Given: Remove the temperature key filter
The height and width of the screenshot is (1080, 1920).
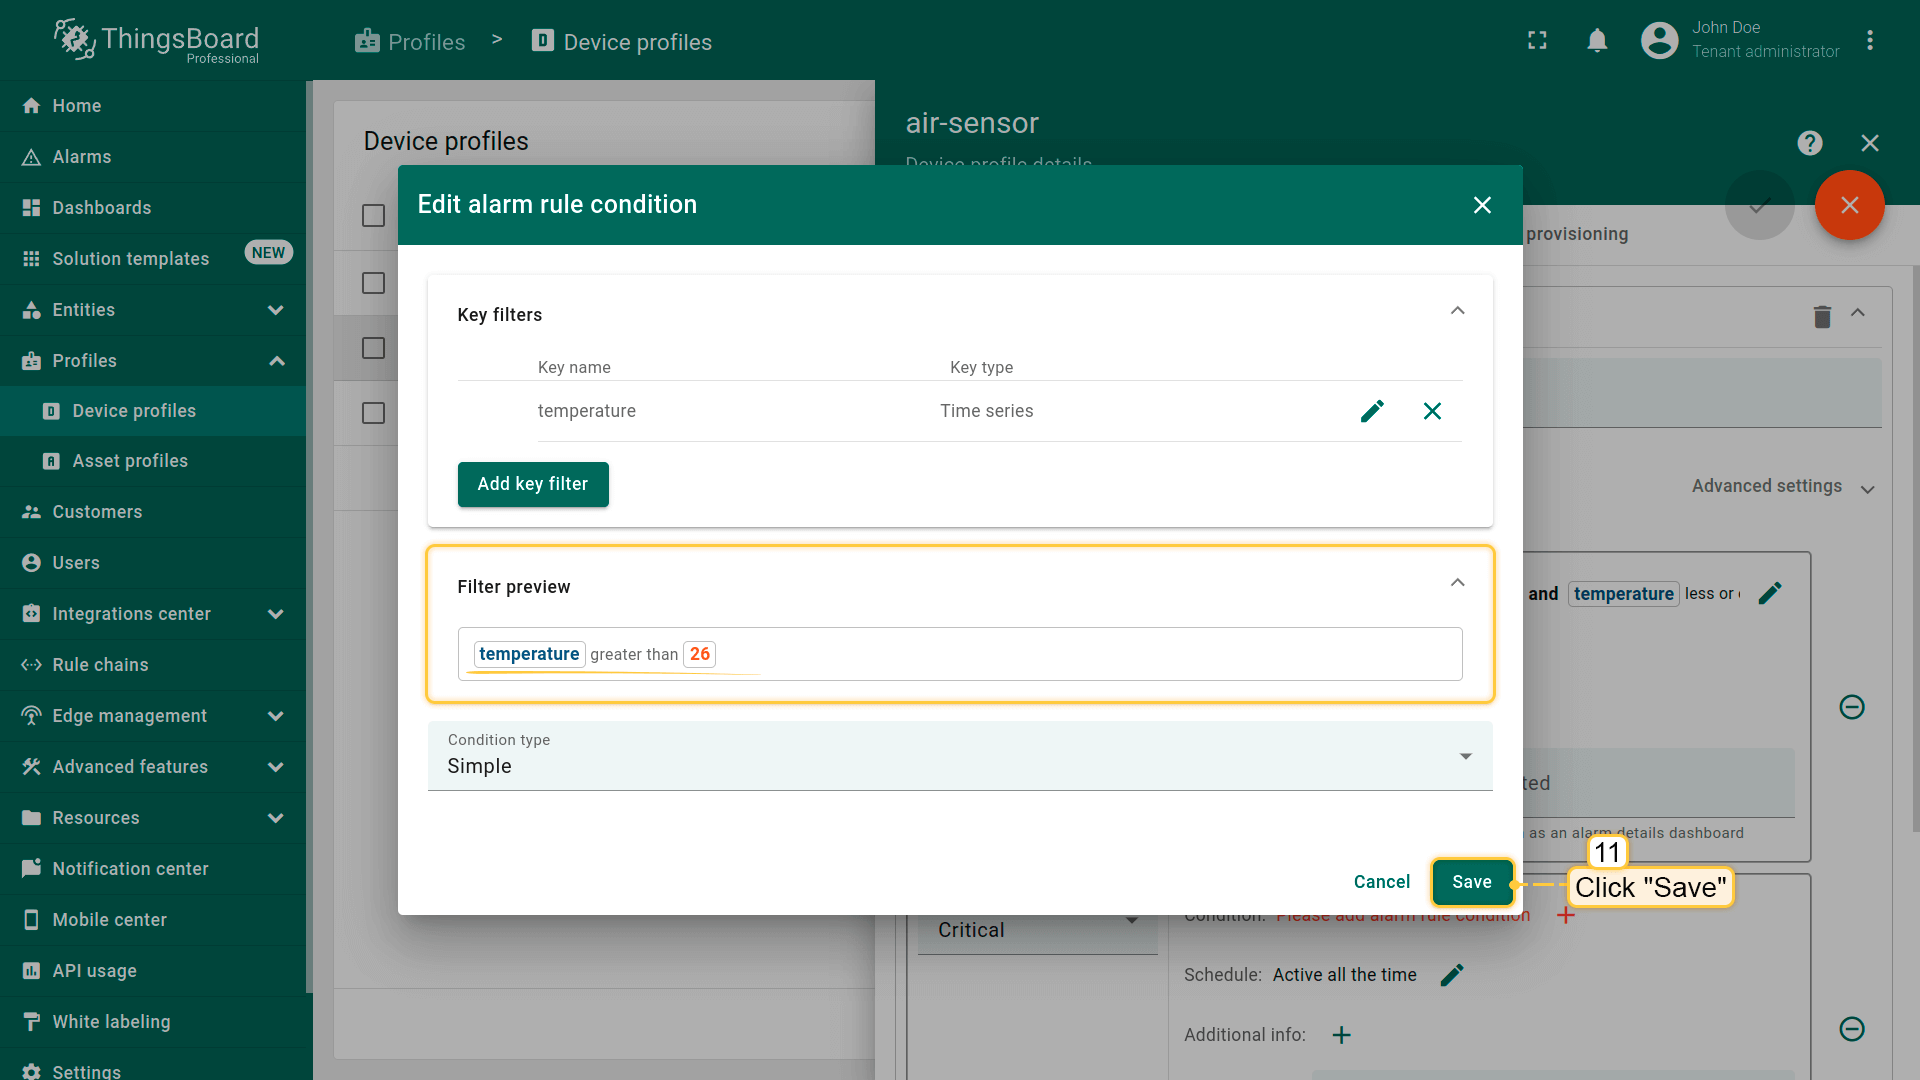Looking at the screenshot, I should point(1432,411).
